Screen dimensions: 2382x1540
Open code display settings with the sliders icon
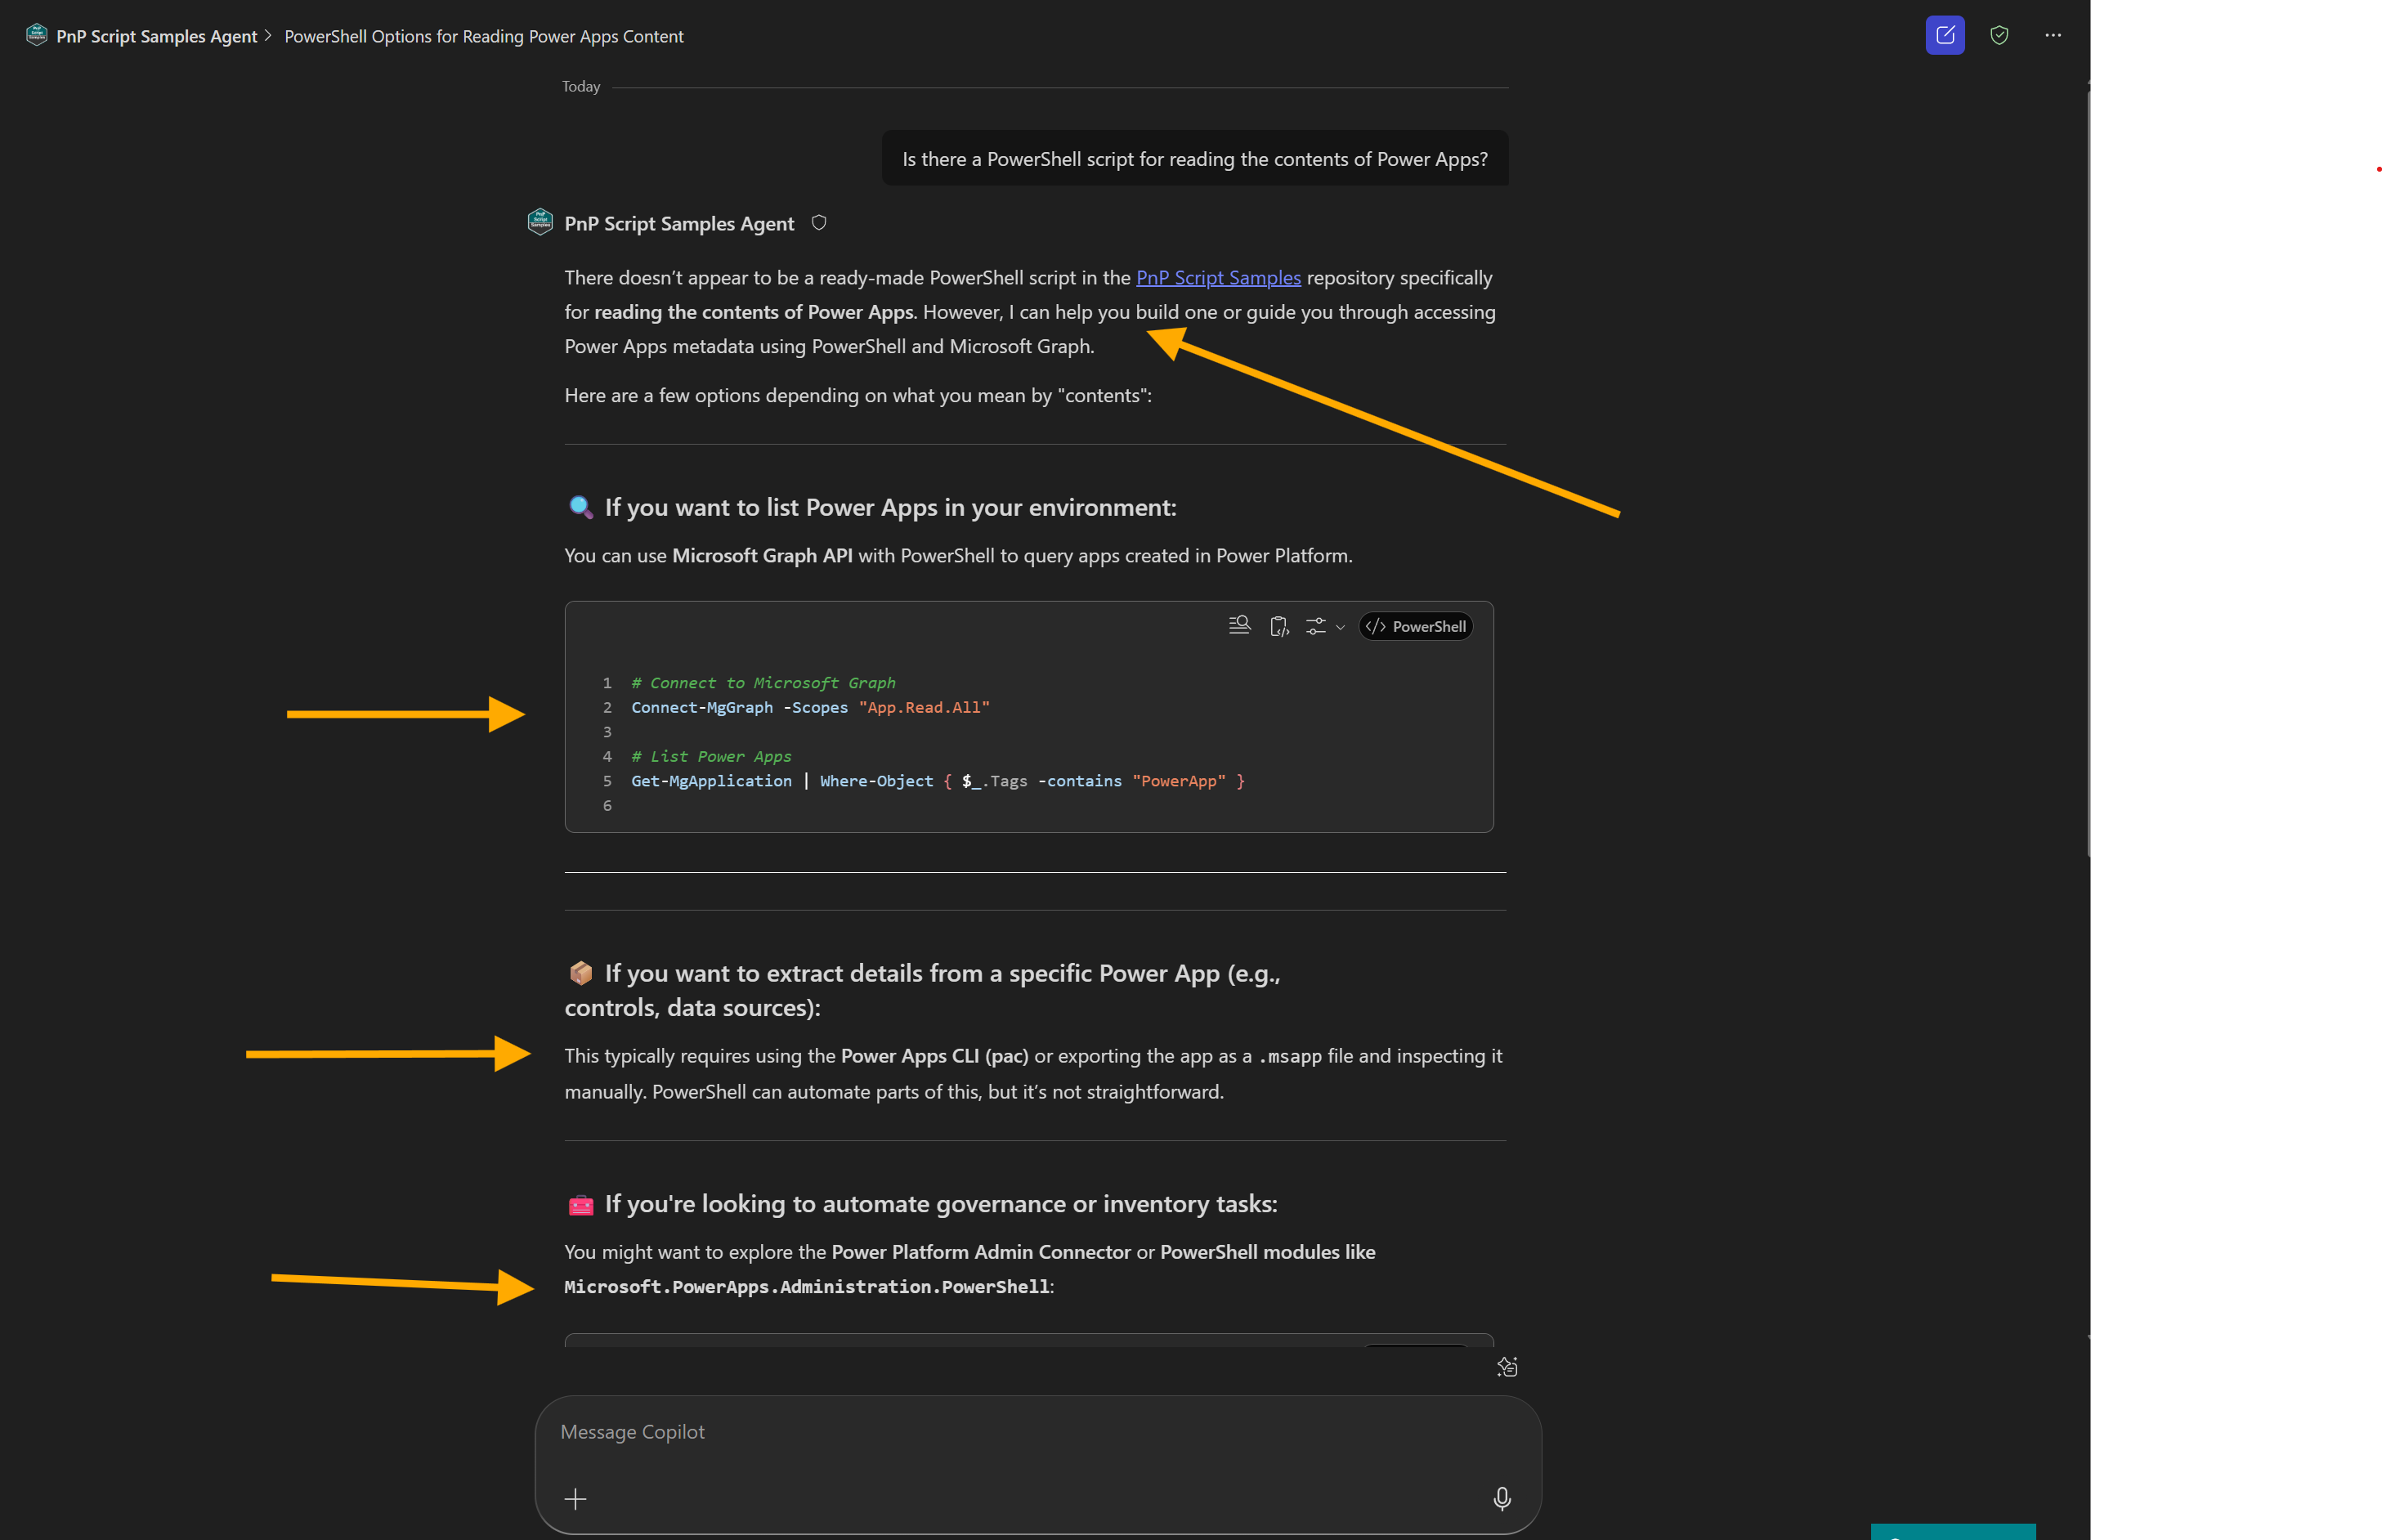pyautogui.click(x=1317, y=625)
